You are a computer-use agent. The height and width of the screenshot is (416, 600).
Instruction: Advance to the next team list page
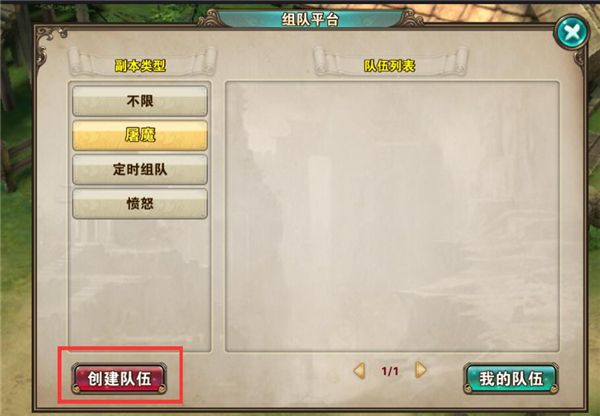(x=421, y=370)
